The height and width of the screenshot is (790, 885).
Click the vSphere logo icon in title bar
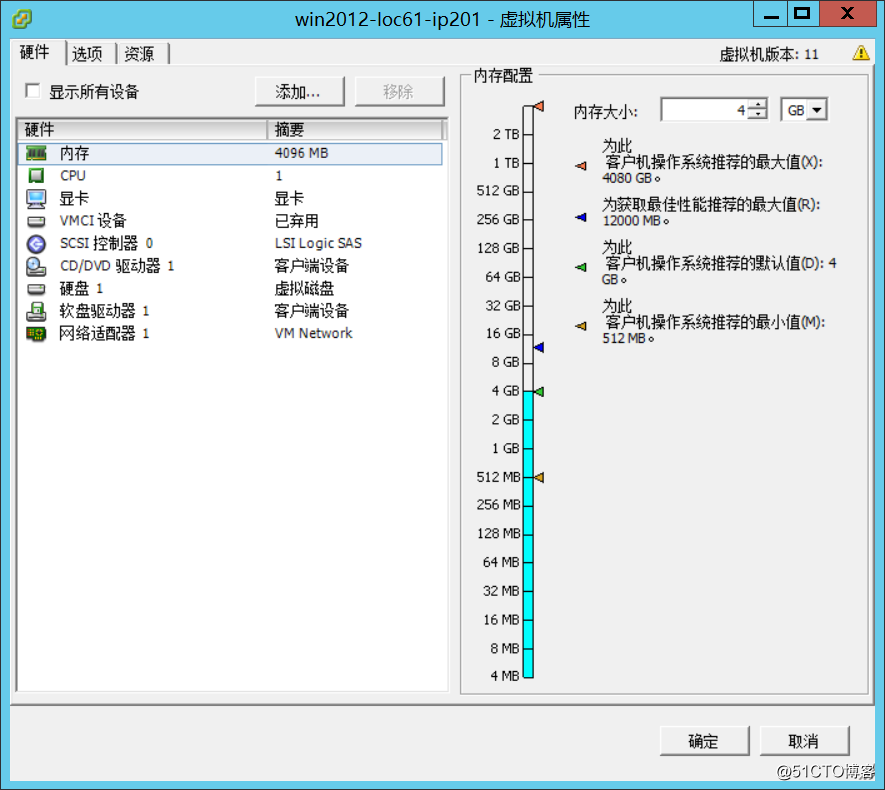point(22,19)
